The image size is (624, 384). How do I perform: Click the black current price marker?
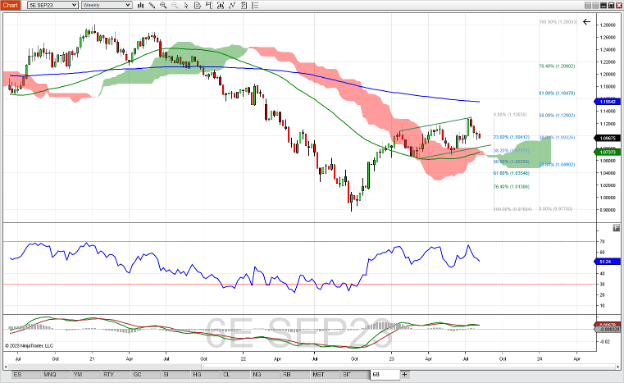pos(608,138)
